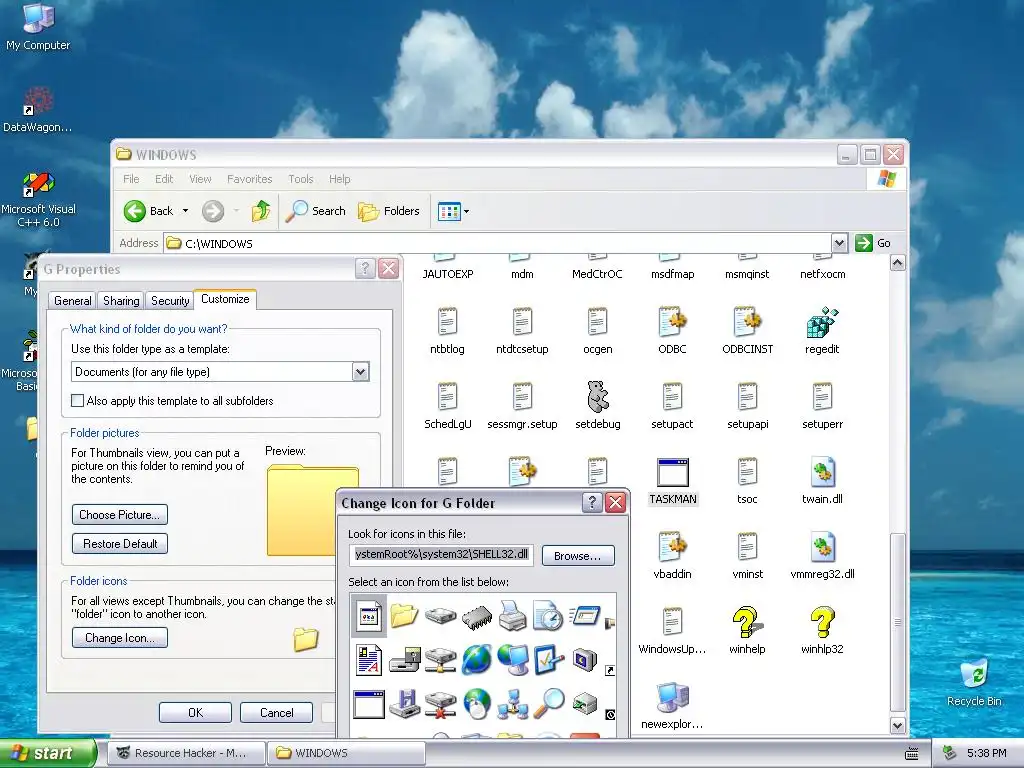The height and width of the screenshot is (768, 1024).
Task: Select the globe with monitor icon
Action: tap(513, 660)
